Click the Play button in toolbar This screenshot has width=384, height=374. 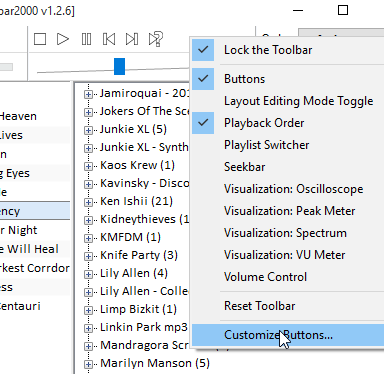tap(62, 39)
